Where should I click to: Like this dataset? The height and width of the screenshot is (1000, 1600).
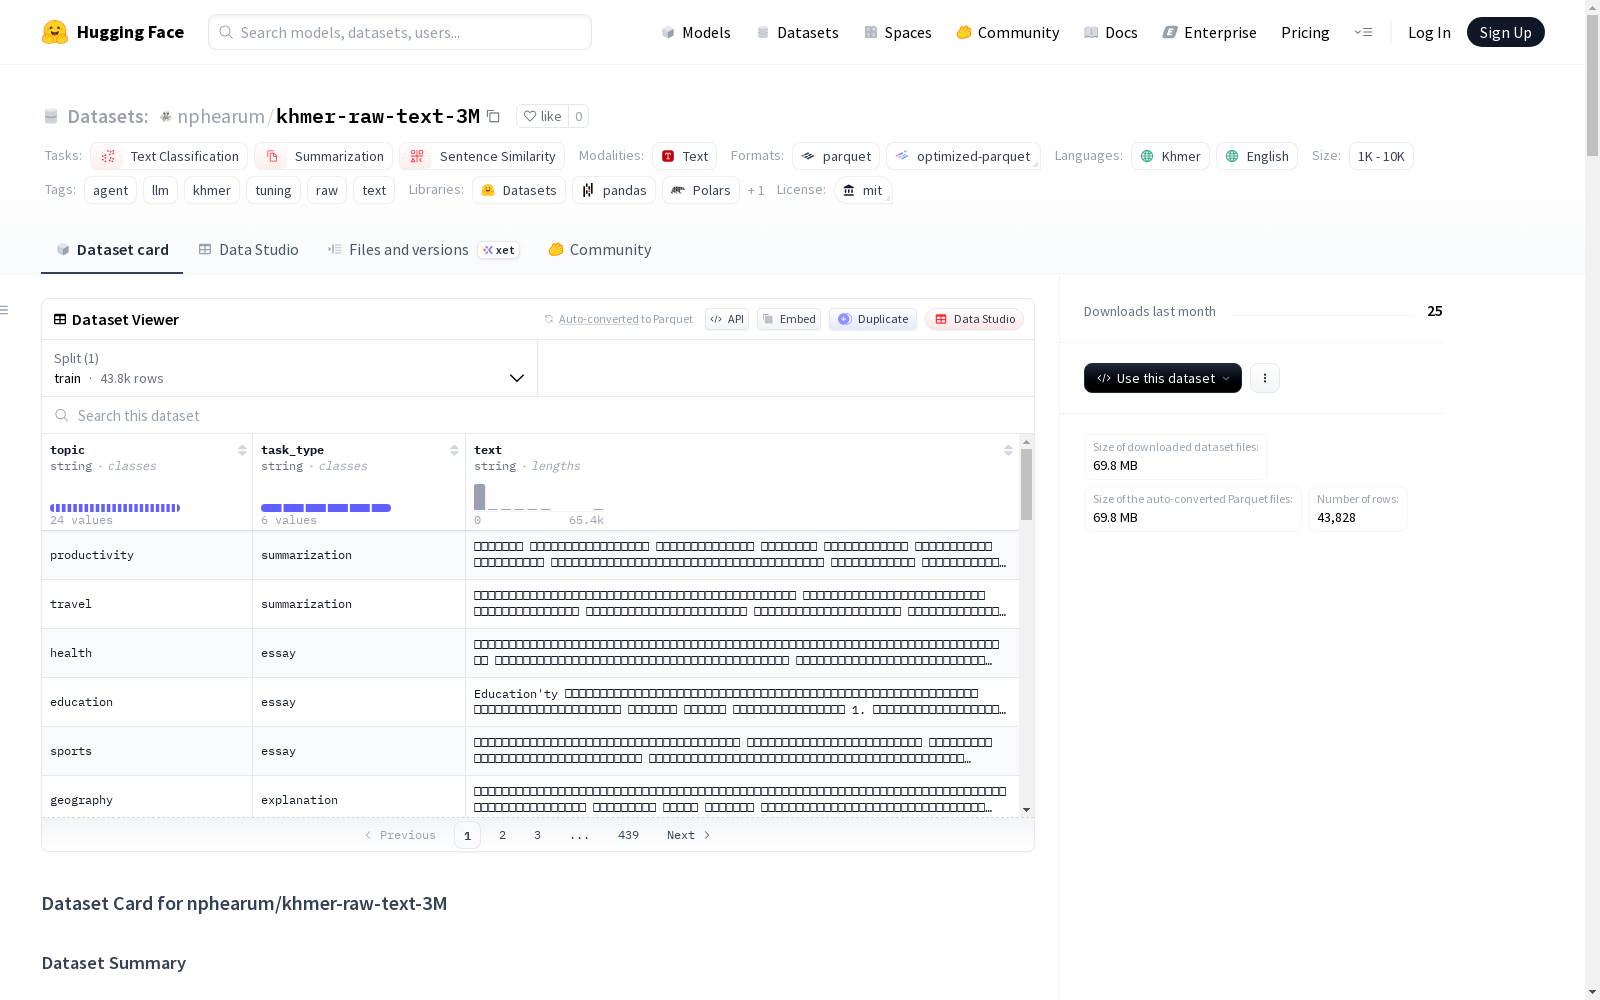point(542,116)
